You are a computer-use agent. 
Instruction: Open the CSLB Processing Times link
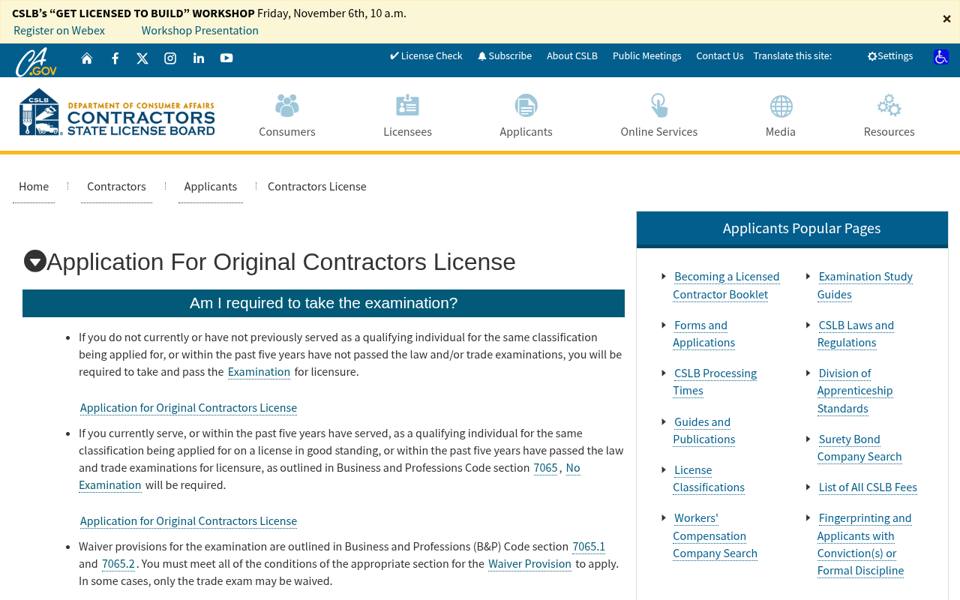click(714, 381)
